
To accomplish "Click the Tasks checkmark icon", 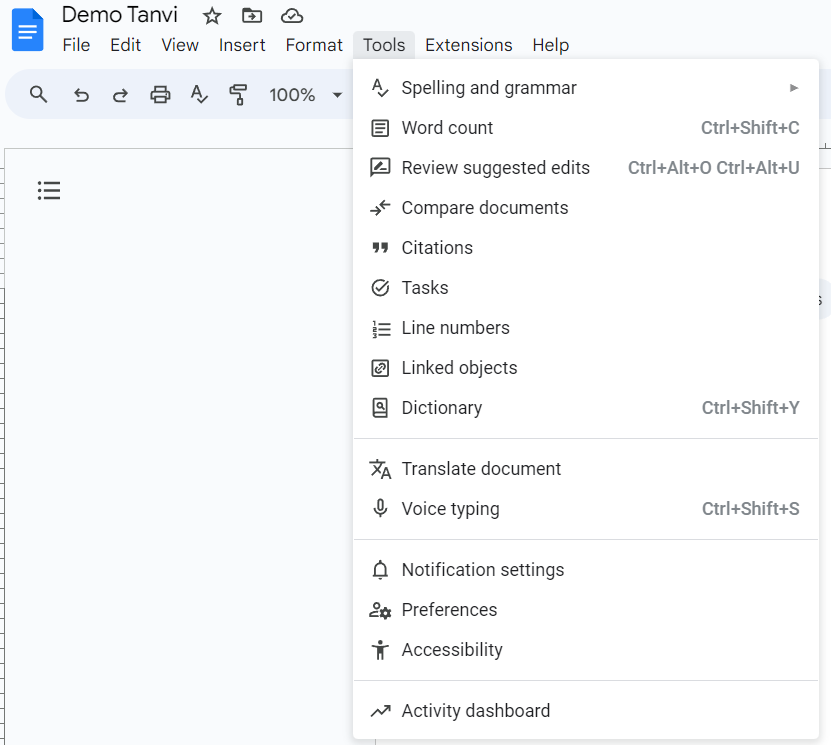I will [x=380, y=288].
